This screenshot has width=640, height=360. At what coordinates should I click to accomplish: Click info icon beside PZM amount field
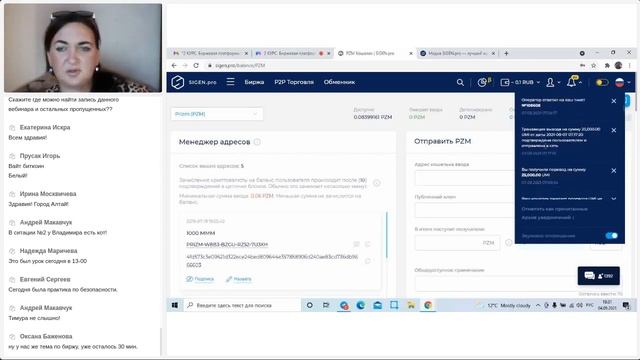coord(509,242)
